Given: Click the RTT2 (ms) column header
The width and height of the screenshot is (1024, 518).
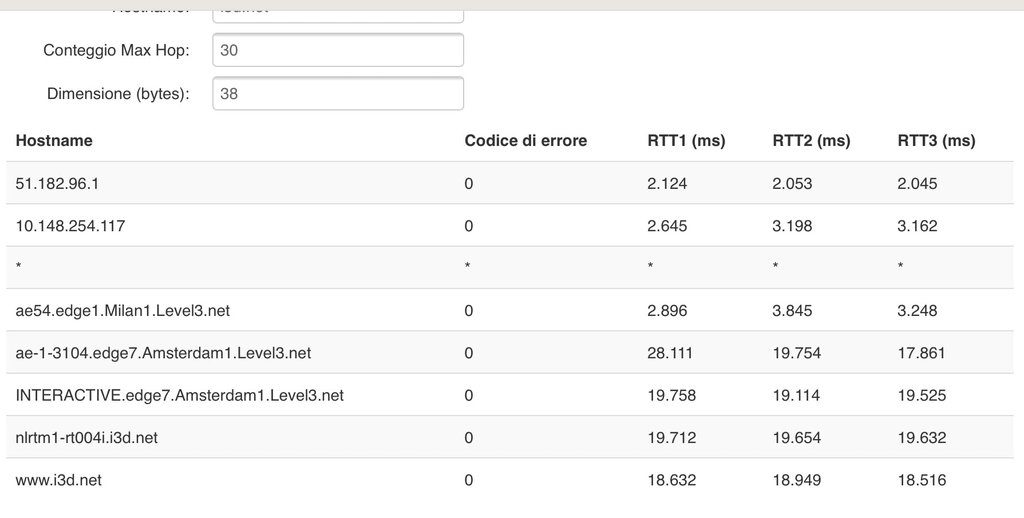Looking at the screenshot, I should coord(811,141).
